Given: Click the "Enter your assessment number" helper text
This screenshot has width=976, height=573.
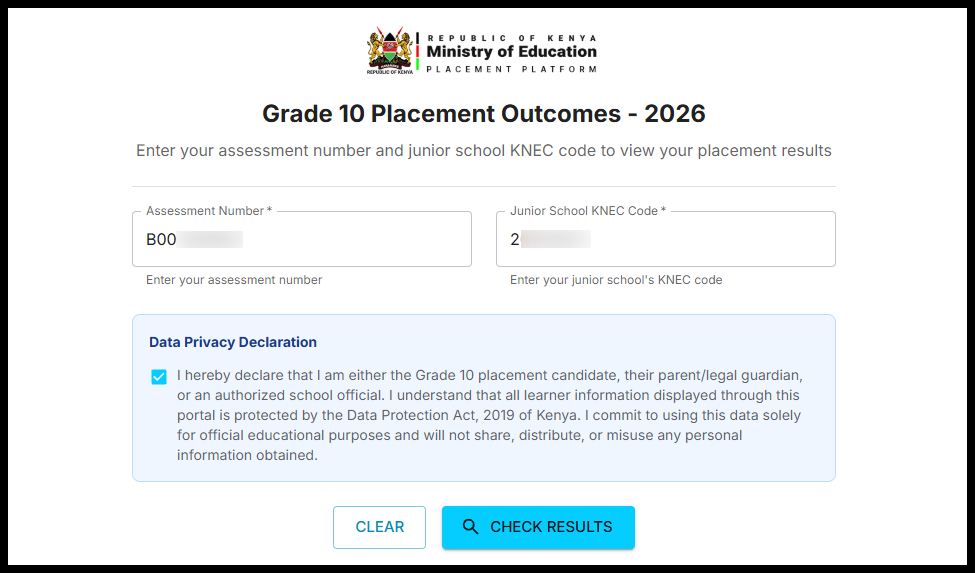Looking at the screenshot, I should [234, 280].
